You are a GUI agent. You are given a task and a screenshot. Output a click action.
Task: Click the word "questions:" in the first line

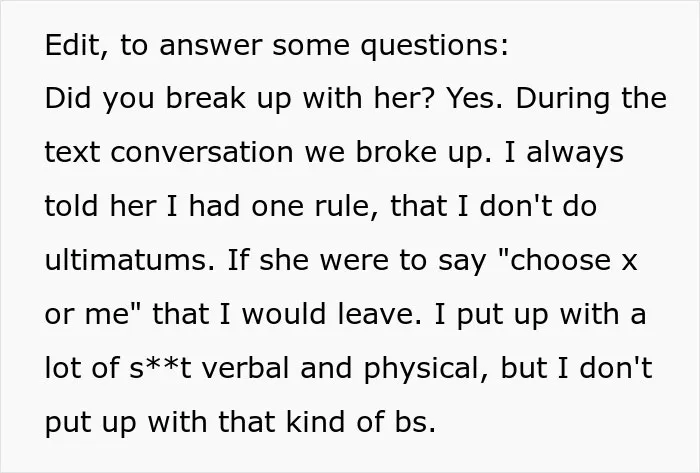click(x=435, y=47)
